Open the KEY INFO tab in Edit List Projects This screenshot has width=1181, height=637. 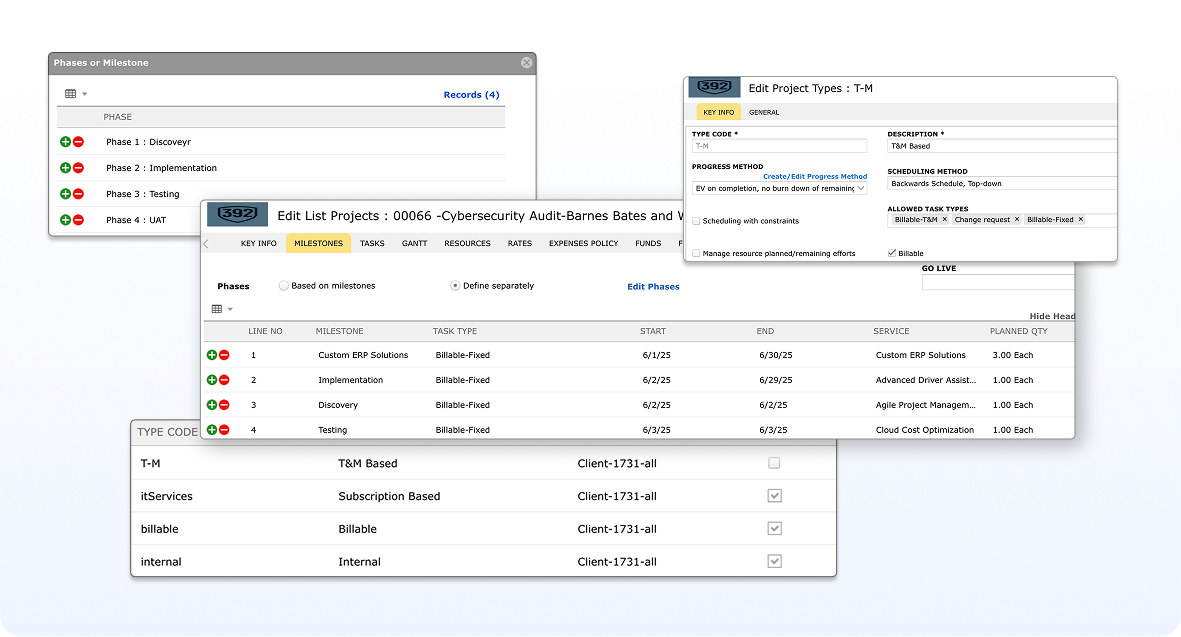click(x=258, y=243)
